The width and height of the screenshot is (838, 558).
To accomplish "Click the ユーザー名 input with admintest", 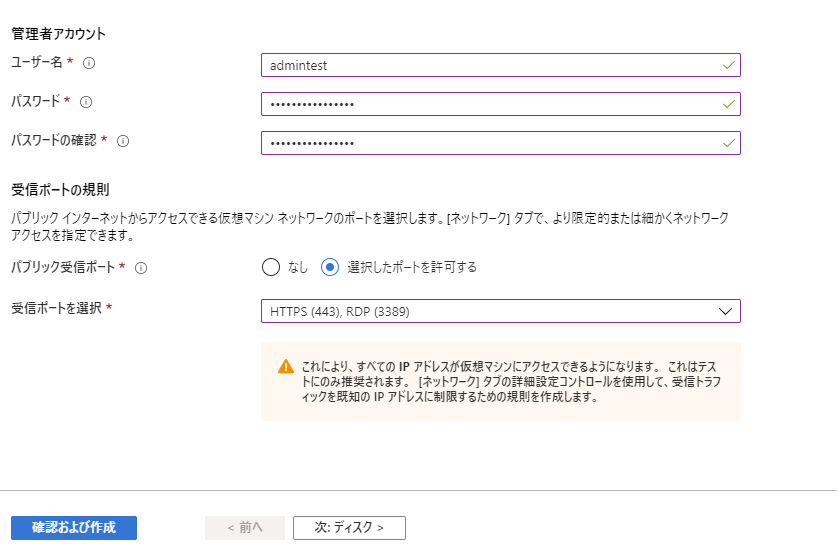I will click(501, 65).
